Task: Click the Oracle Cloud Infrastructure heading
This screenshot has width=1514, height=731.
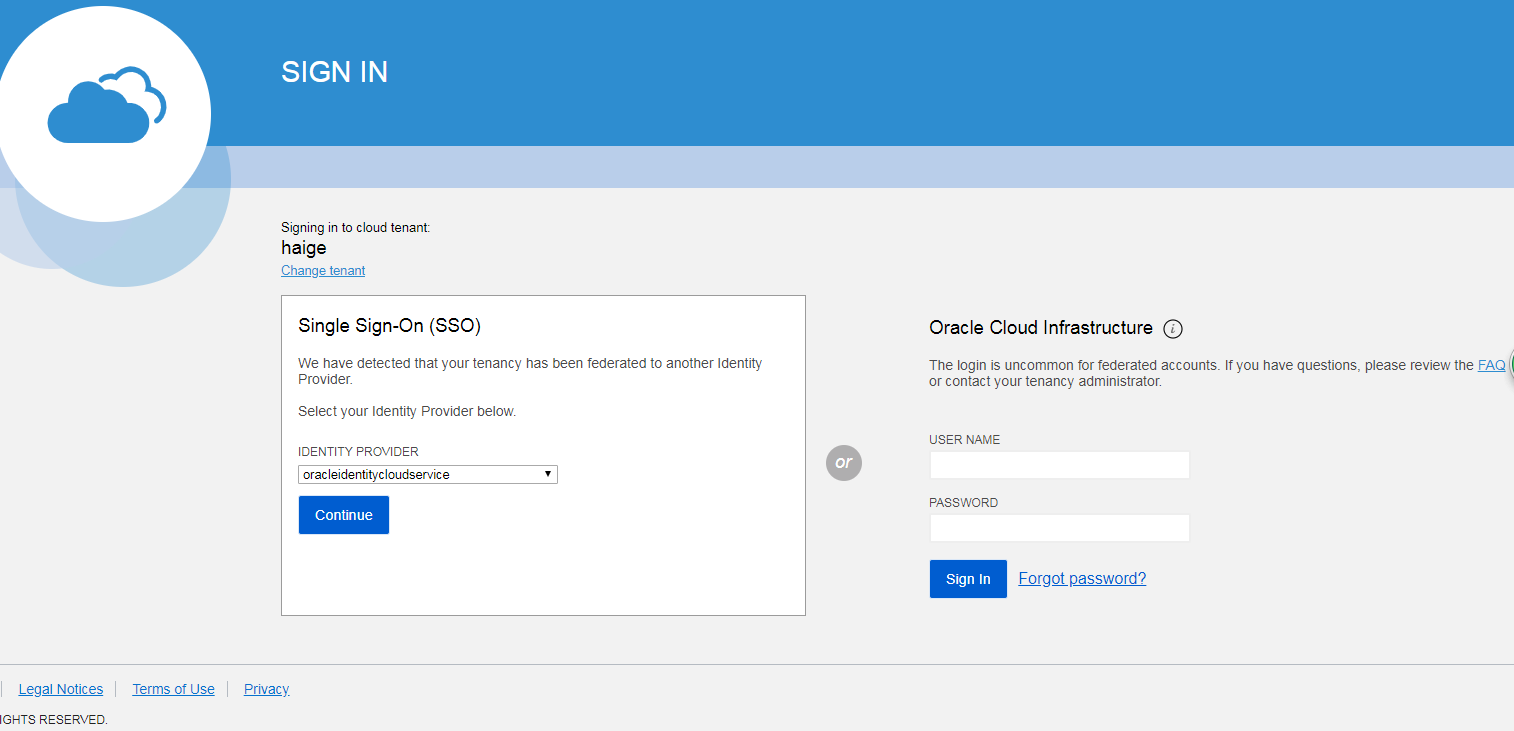Action: 1041,328
